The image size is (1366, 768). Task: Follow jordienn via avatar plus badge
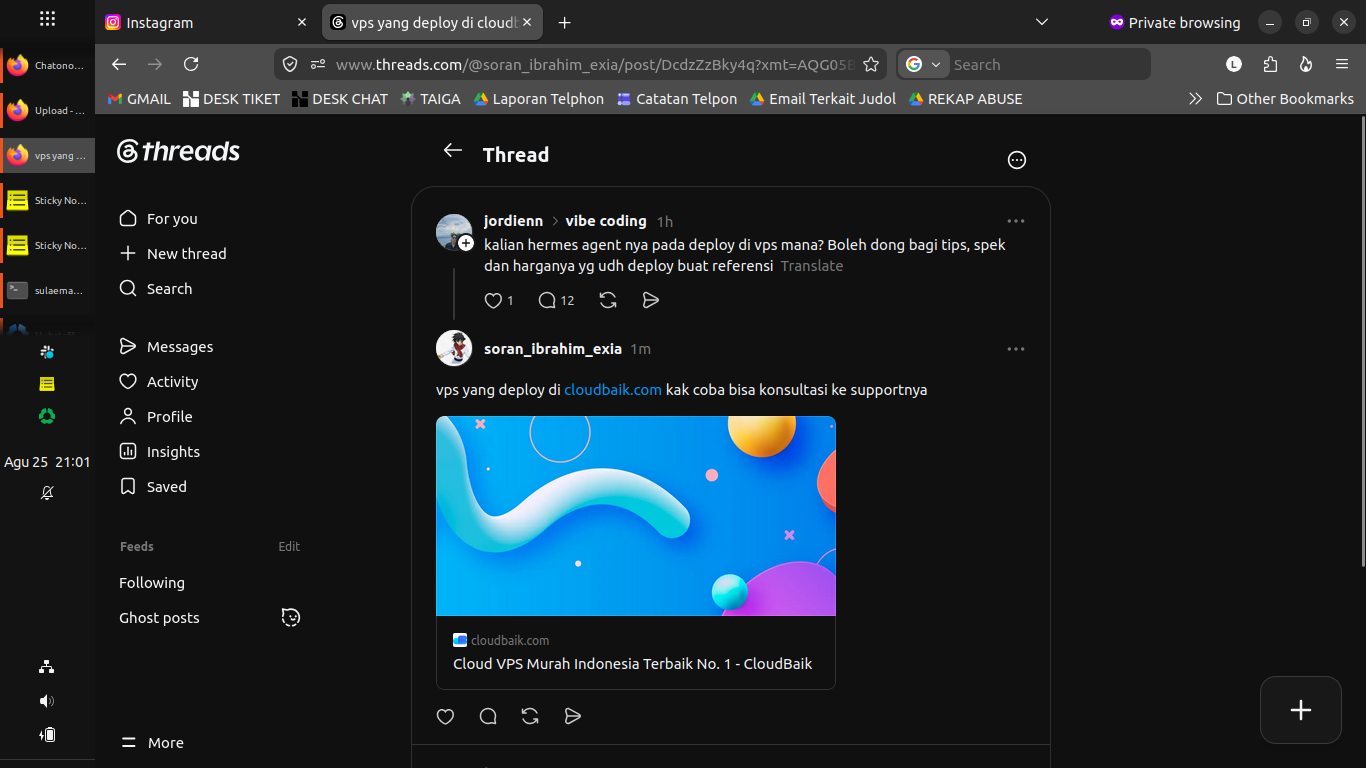click(x=466, y=243)
